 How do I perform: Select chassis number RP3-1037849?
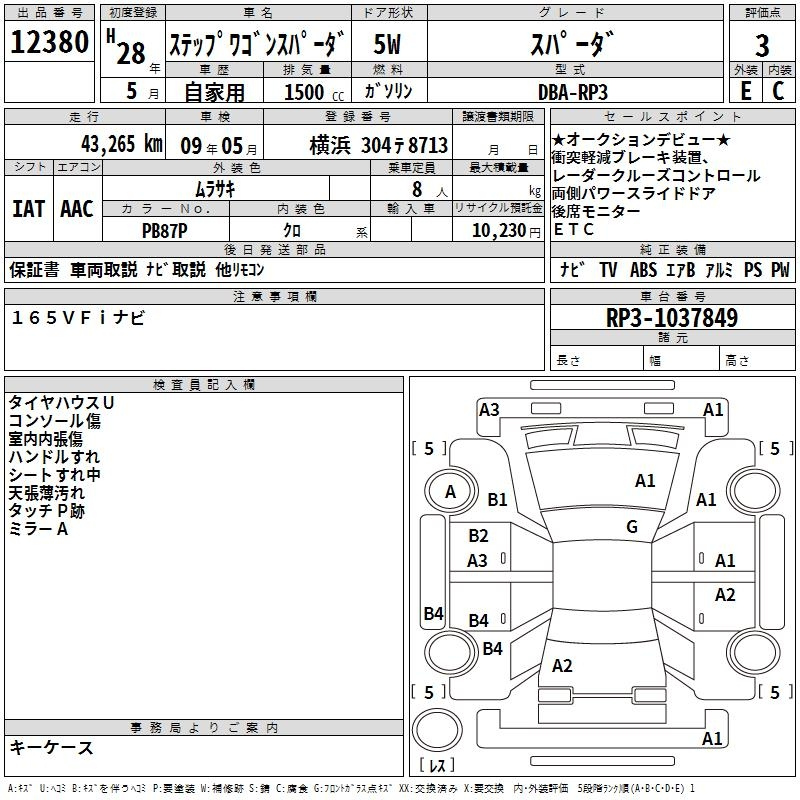[x=672, y=318]
